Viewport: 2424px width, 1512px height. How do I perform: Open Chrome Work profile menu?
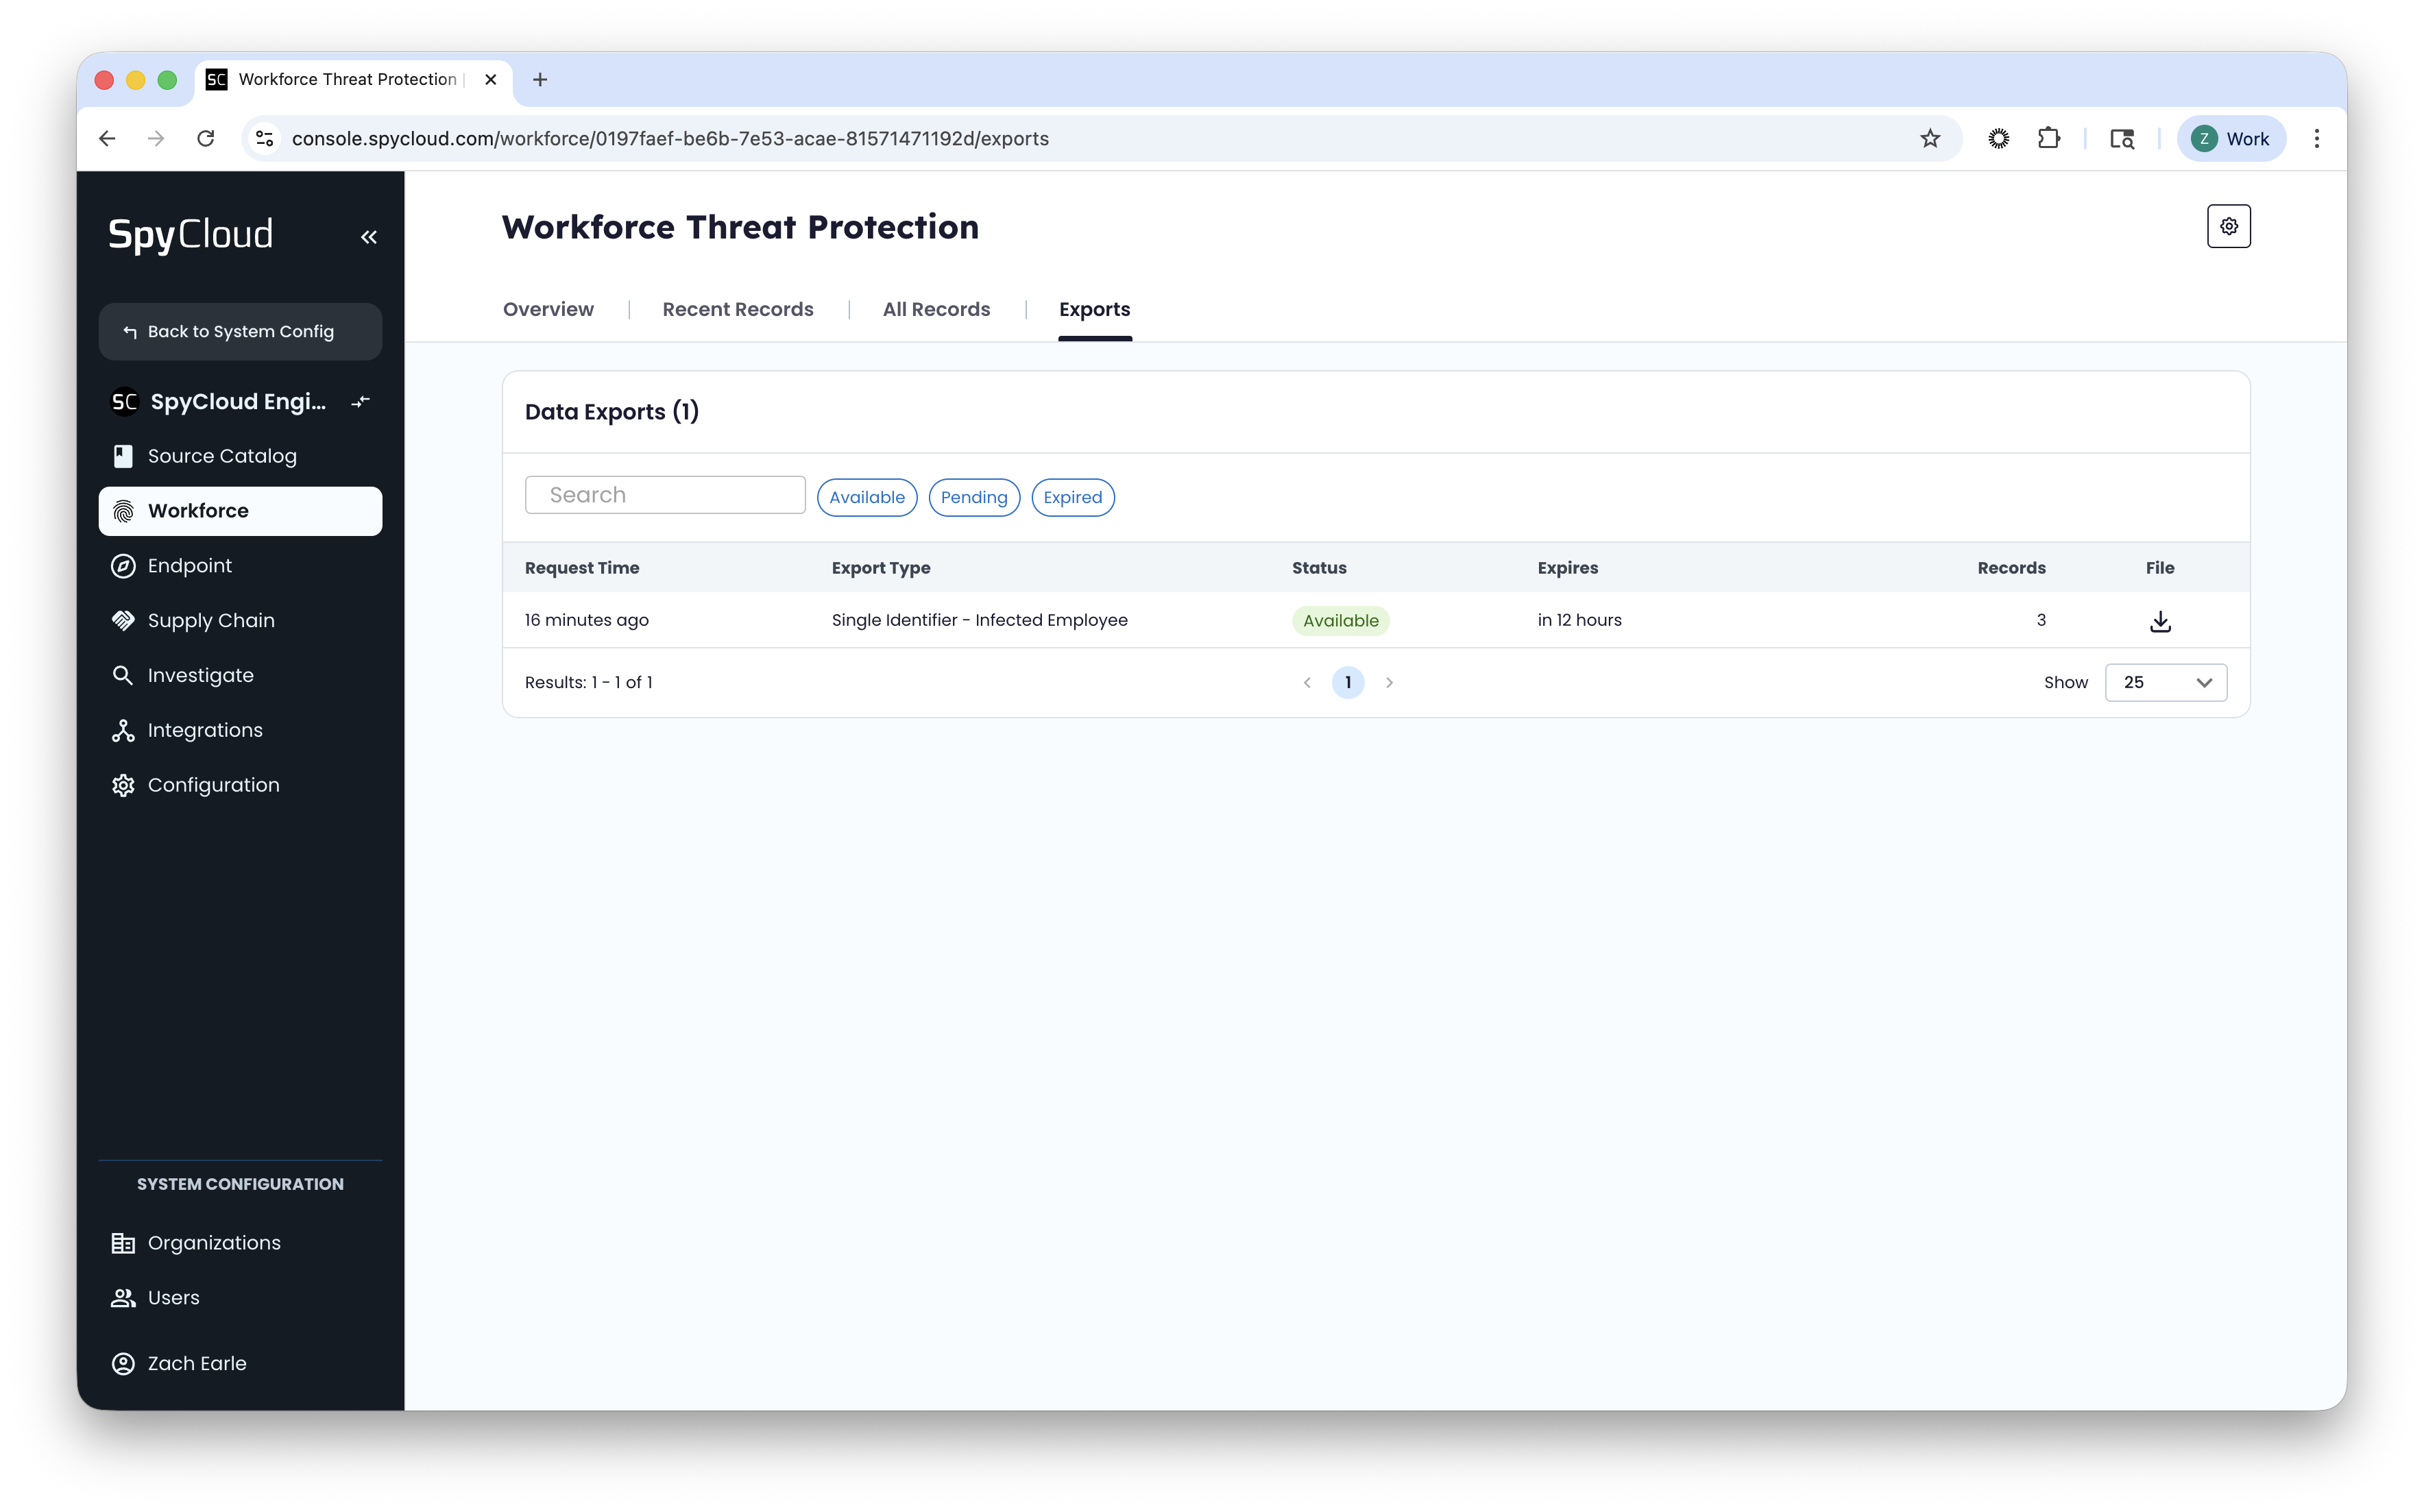(2230, 139)
